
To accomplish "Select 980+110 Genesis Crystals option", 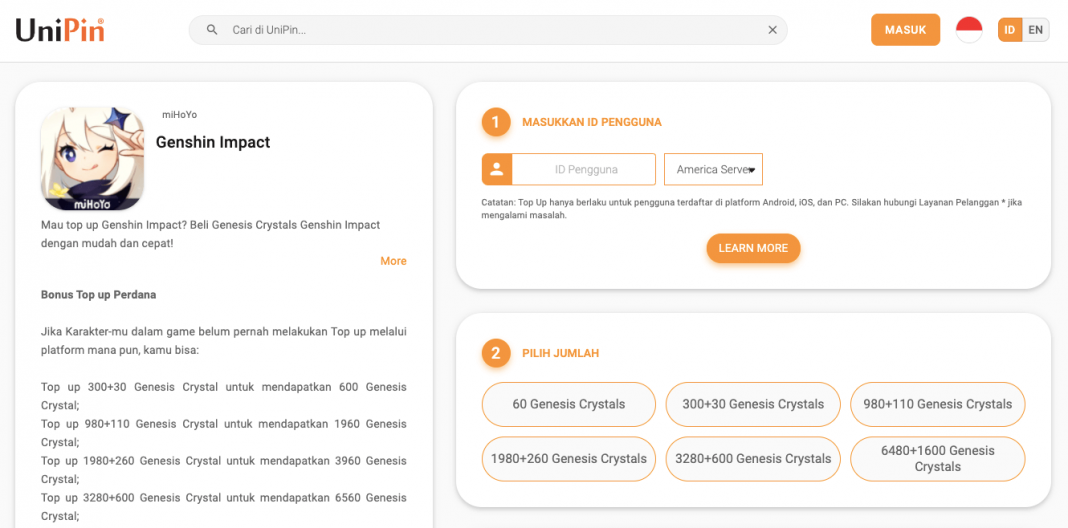I will coord(937,404).
